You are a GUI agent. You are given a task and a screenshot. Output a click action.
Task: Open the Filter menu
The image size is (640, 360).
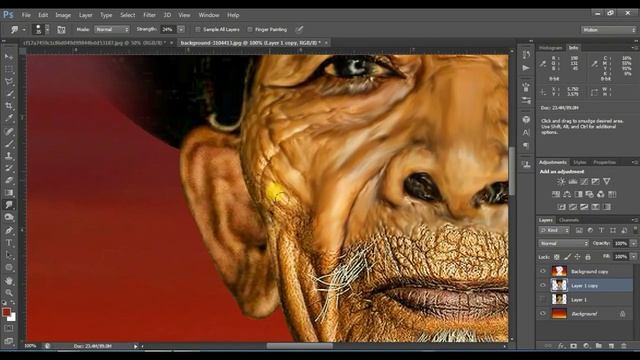[x=149, y=15]
